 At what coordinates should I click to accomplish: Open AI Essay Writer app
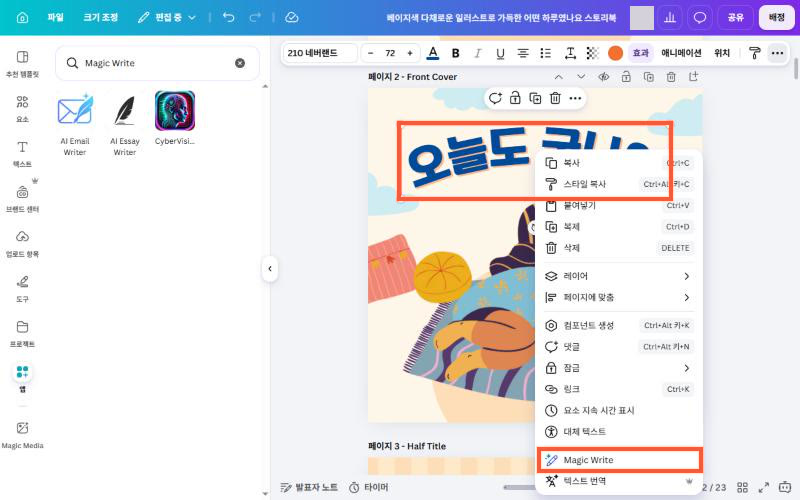pos(125,124)
